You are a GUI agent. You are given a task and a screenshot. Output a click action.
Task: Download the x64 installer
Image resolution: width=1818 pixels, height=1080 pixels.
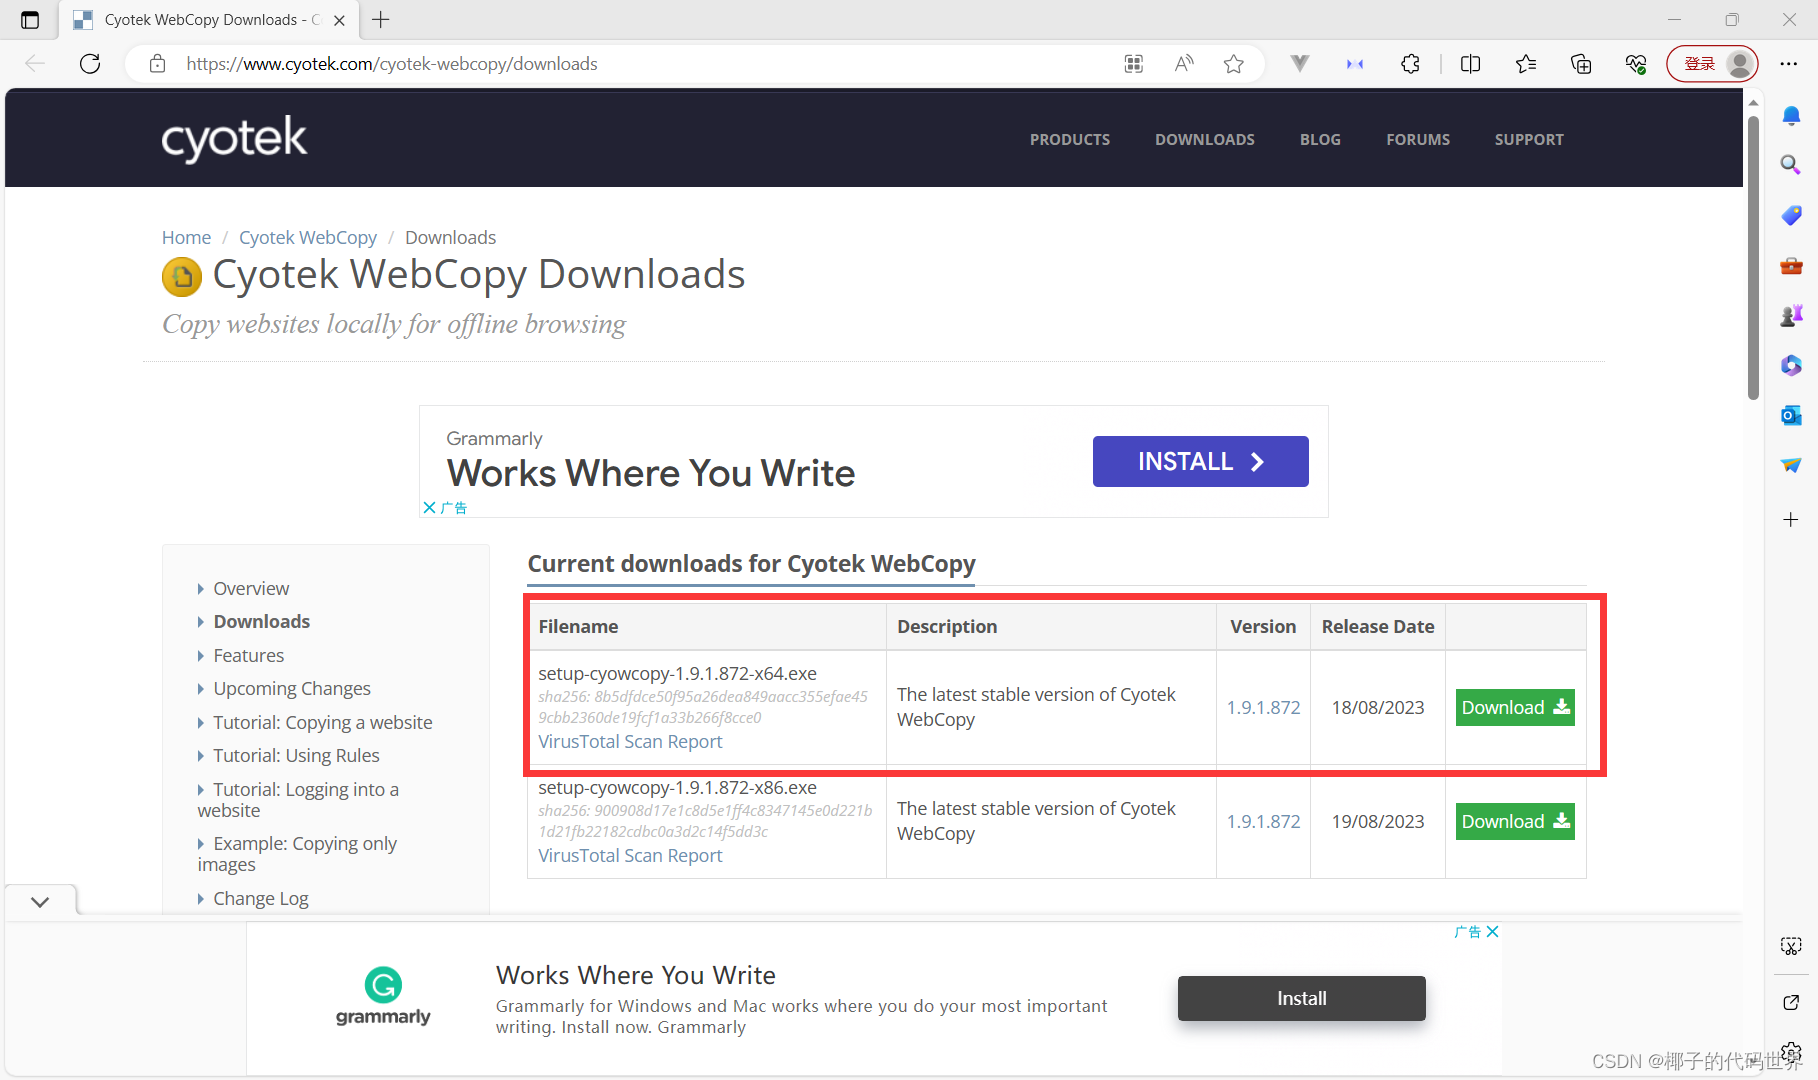[x=1514, y=707]
